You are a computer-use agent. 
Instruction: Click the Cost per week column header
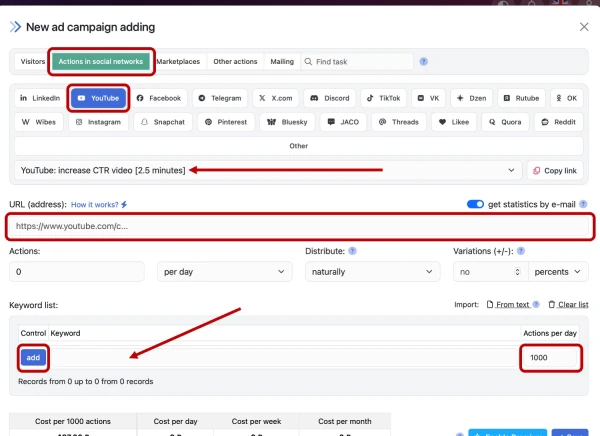[256, 421]
